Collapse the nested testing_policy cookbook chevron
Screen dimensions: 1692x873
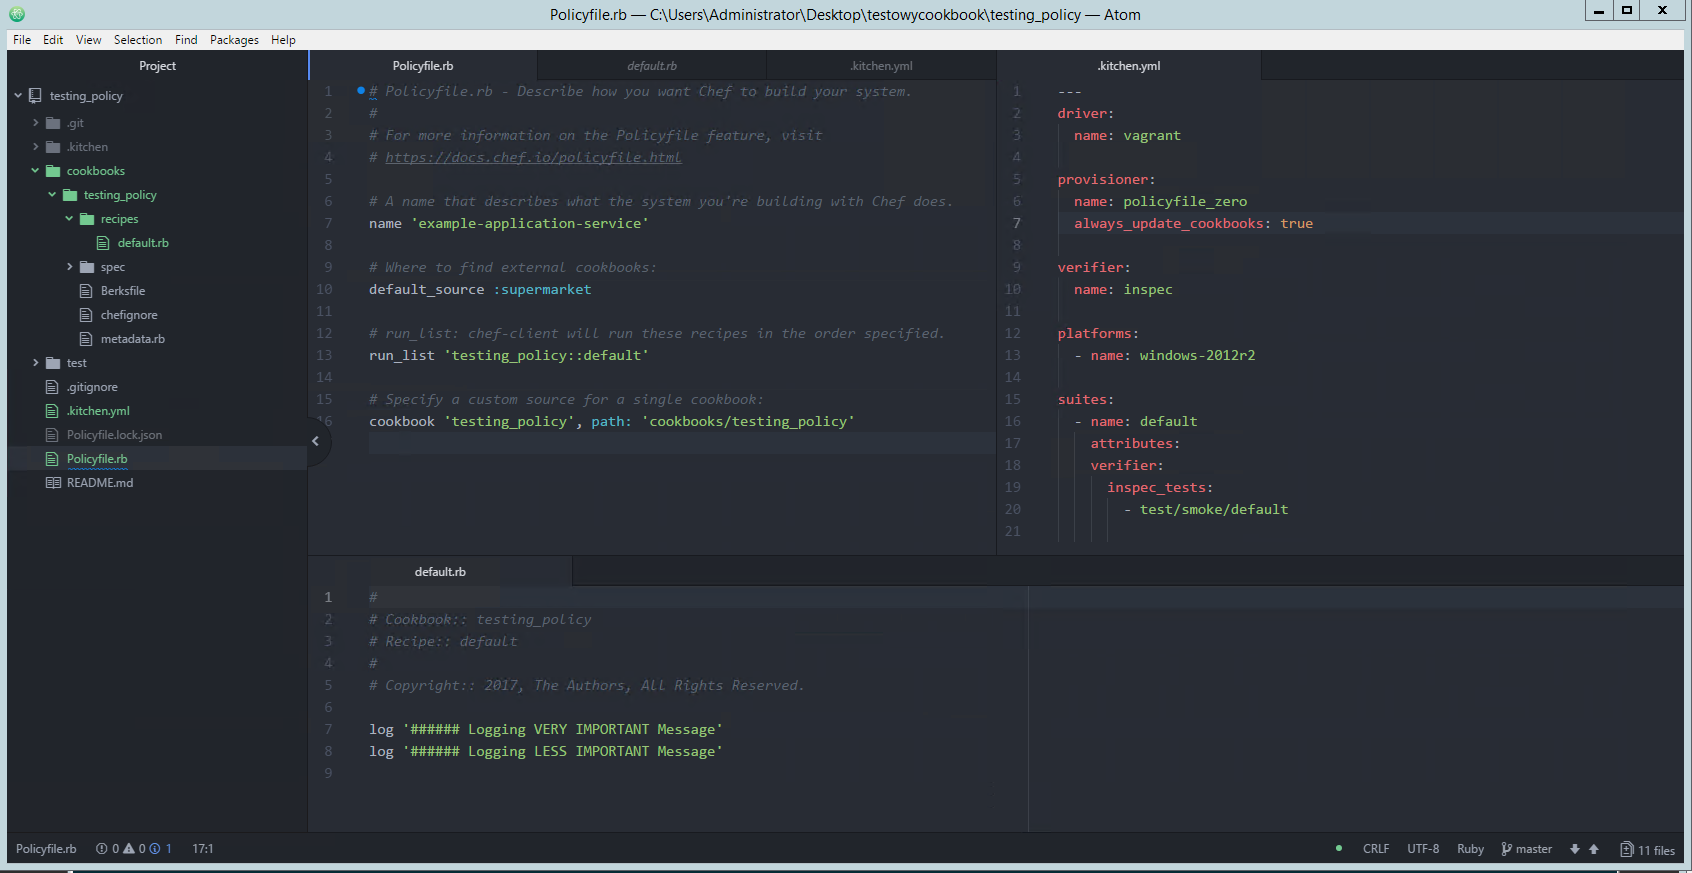[52, 195]
